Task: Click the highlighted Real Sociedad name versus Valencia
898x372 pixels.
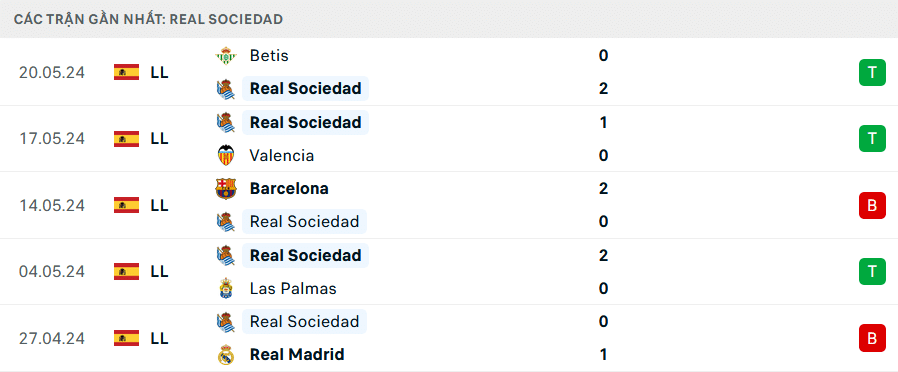Action: [x=306, y=122]
